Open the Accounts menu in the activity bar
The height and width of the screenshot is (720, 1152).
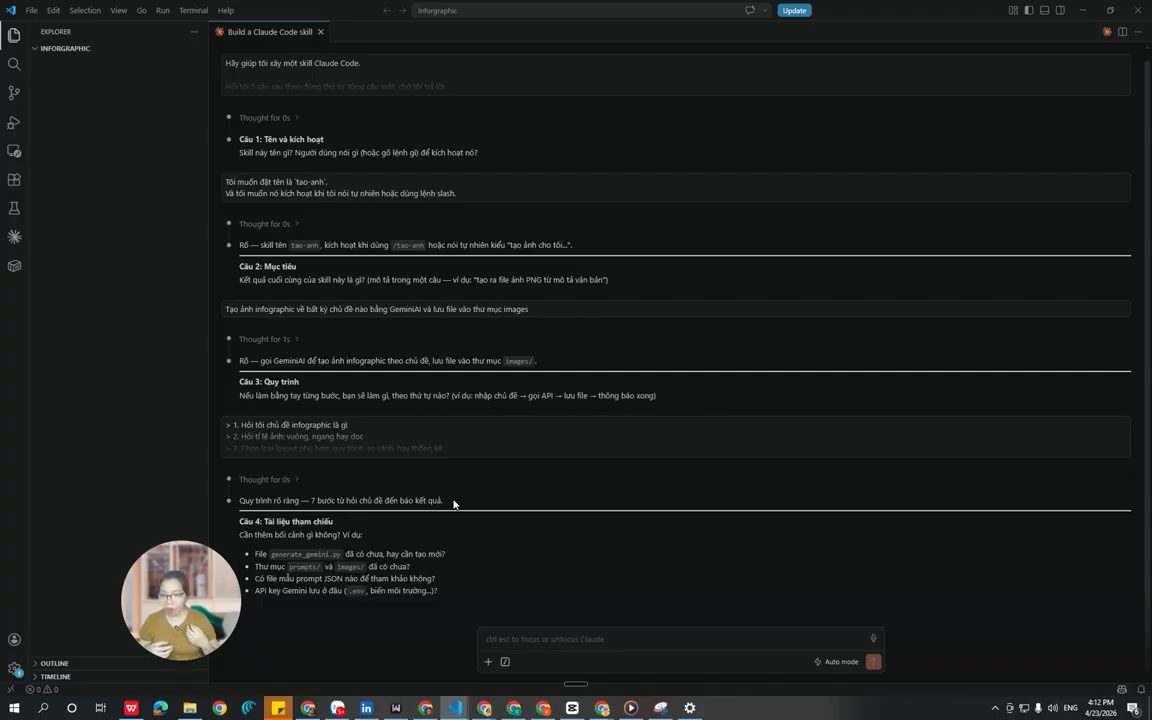pos(14,640)
